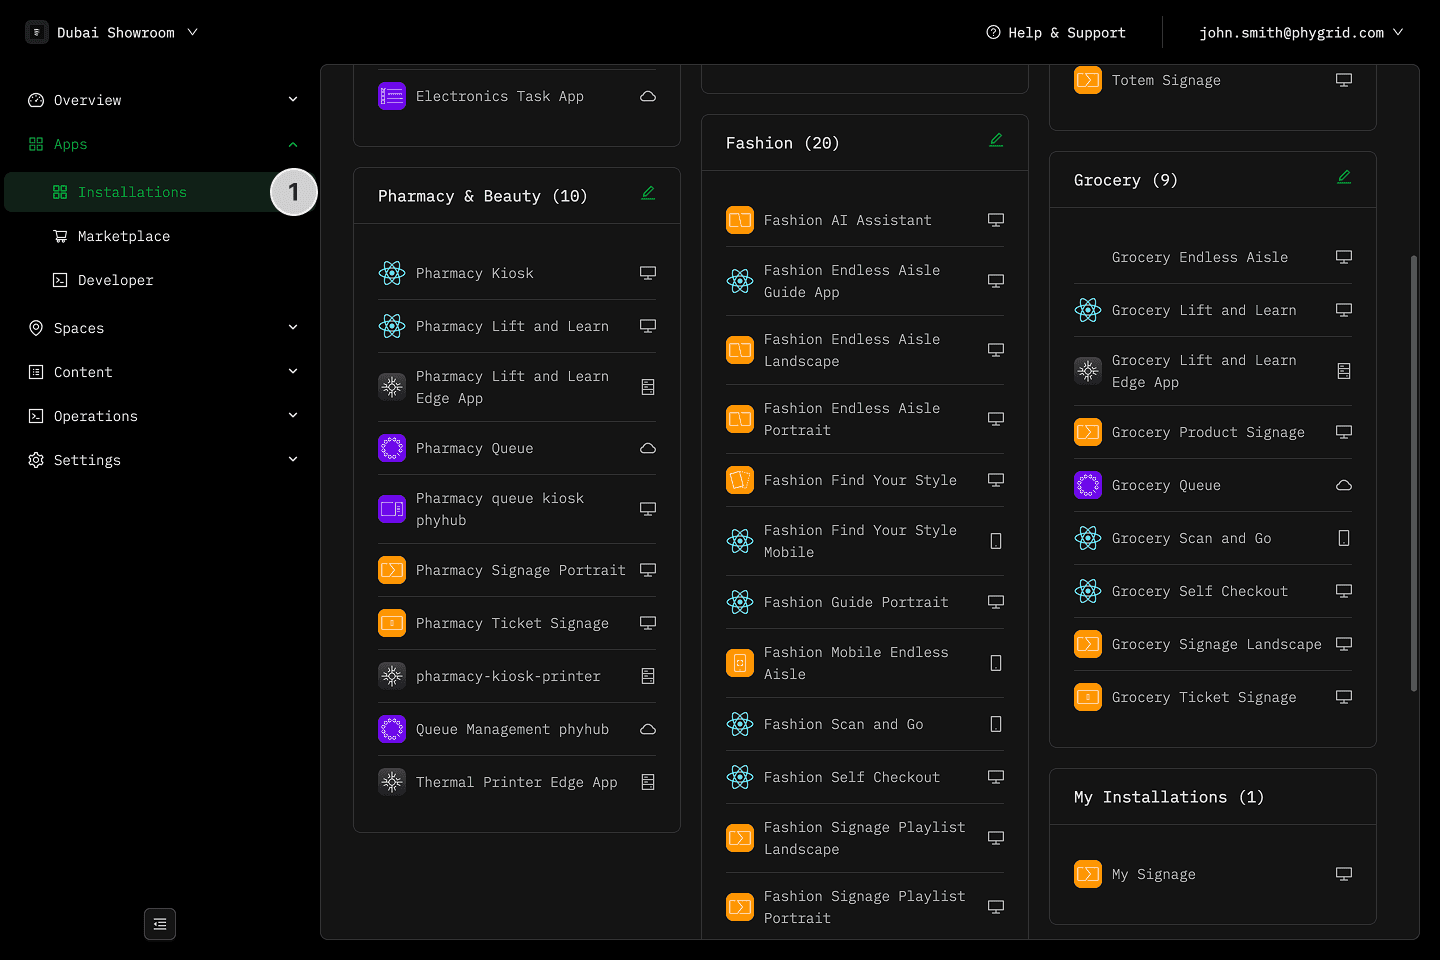Expand the Spaces section chevron
Viewport: 1440px width, 960px height.
pos(293,328)
